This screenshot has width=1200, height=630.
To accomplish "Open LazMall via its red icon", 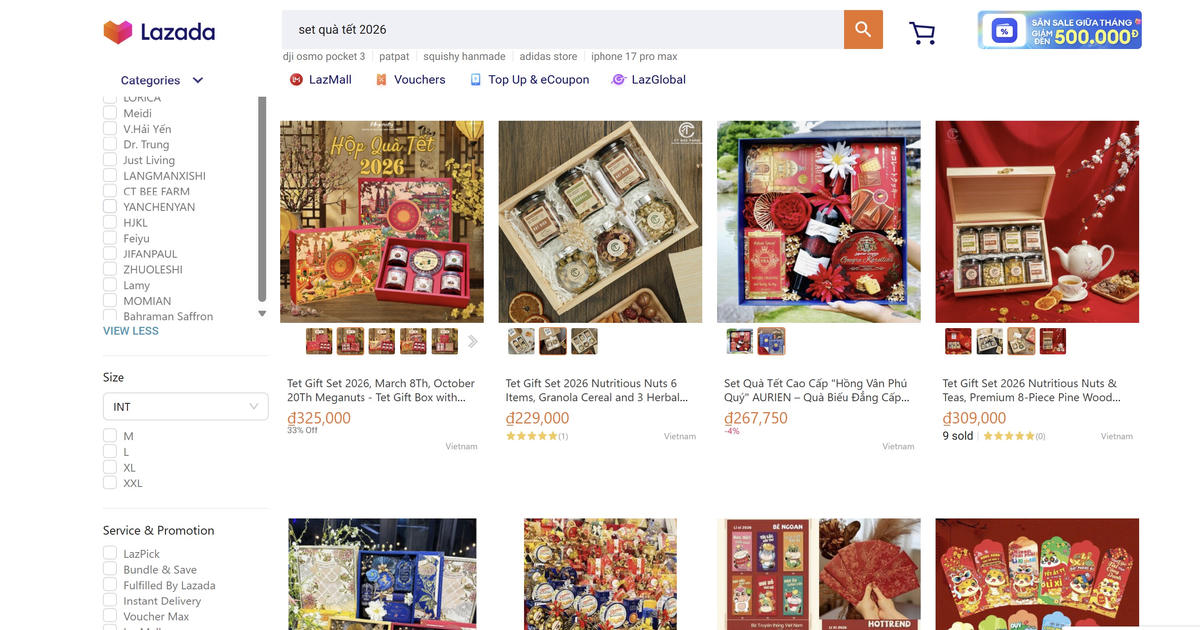I will tap(296, 80).
